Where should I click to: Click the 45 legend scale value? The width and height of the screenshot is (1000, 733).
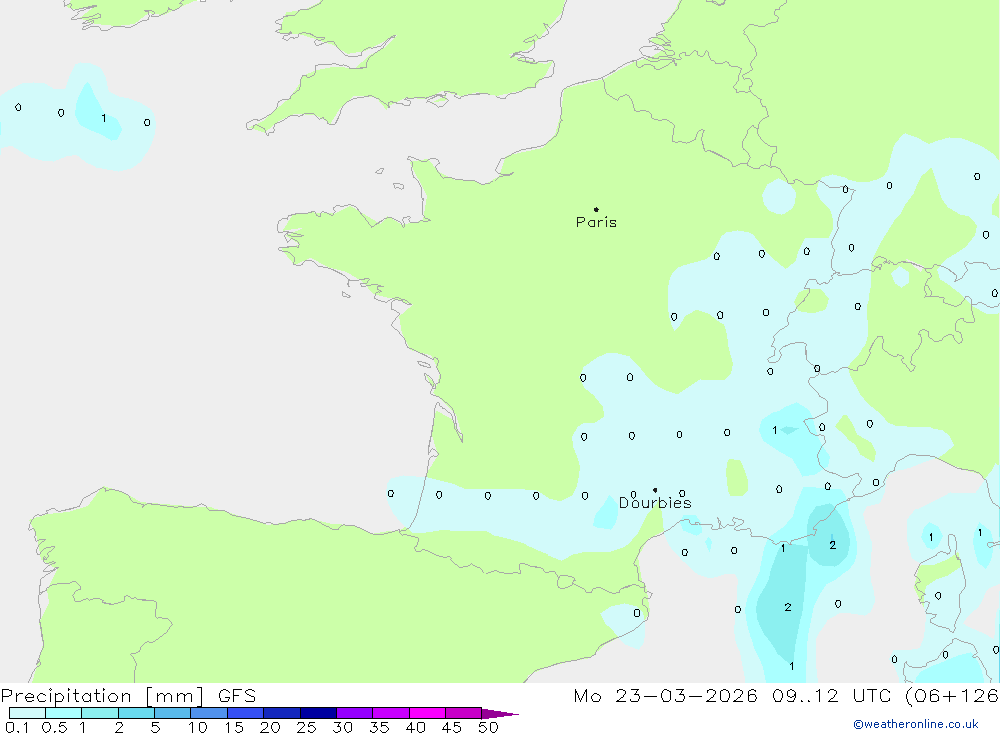coord(452,727)
